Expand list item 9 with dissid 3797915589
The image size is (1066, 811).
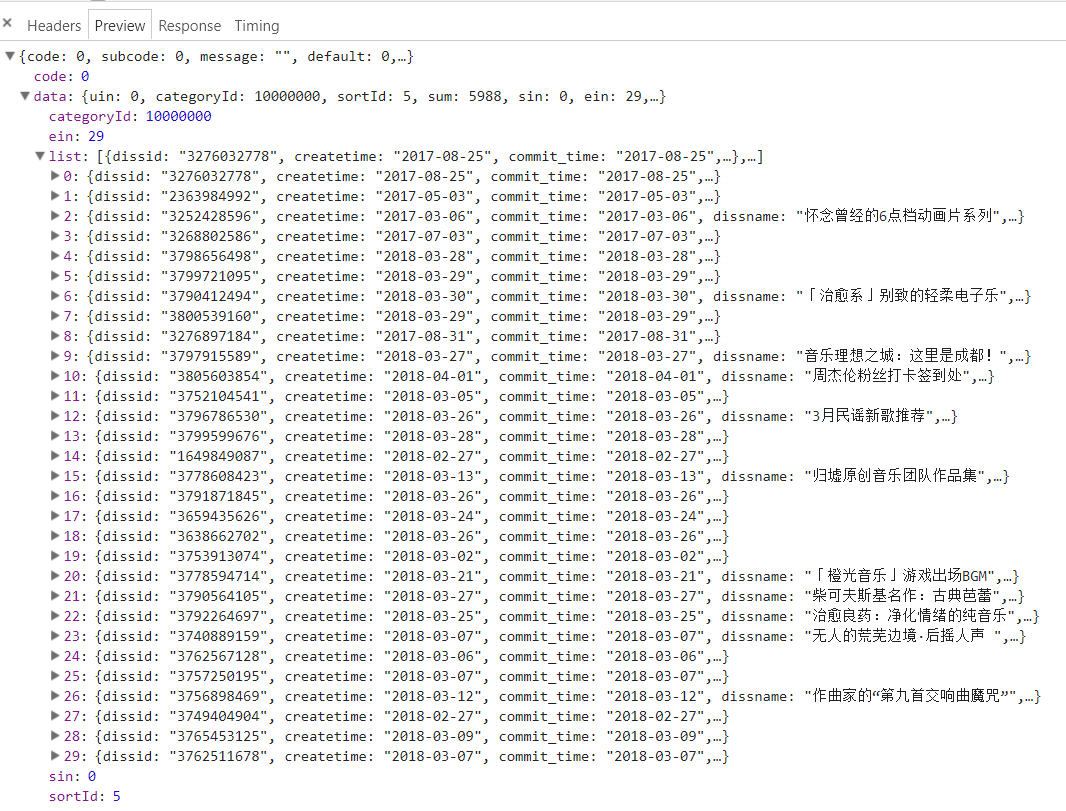tap(55, 356)
